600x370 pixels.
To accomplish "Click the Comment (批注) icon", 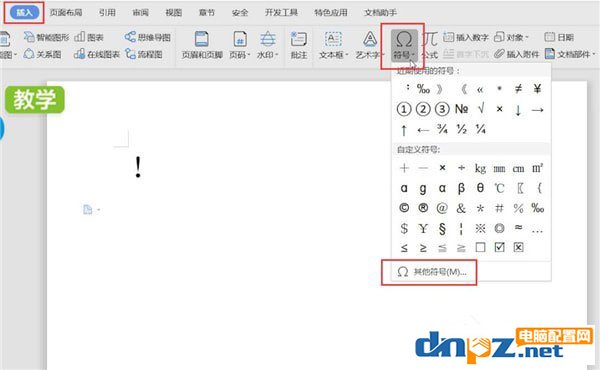I will [298, 46].
